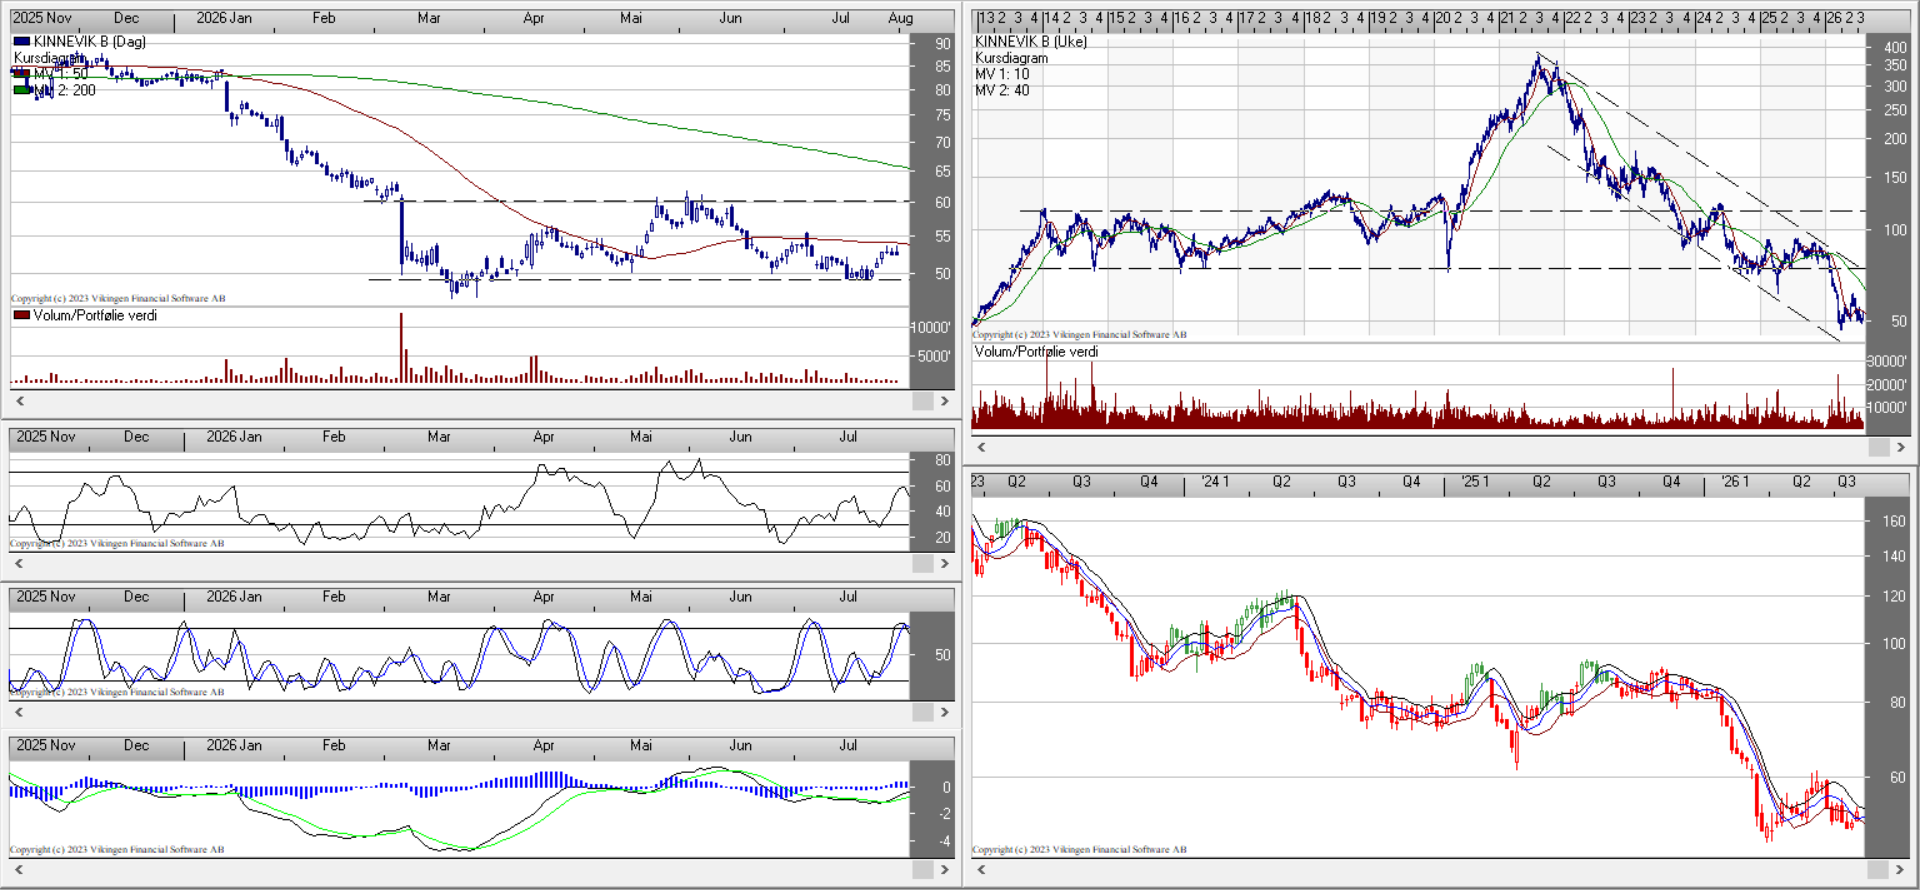
Task: Click the "MV 2: 40" label in the weekly chart
Action: click(x=1002, y=90)
